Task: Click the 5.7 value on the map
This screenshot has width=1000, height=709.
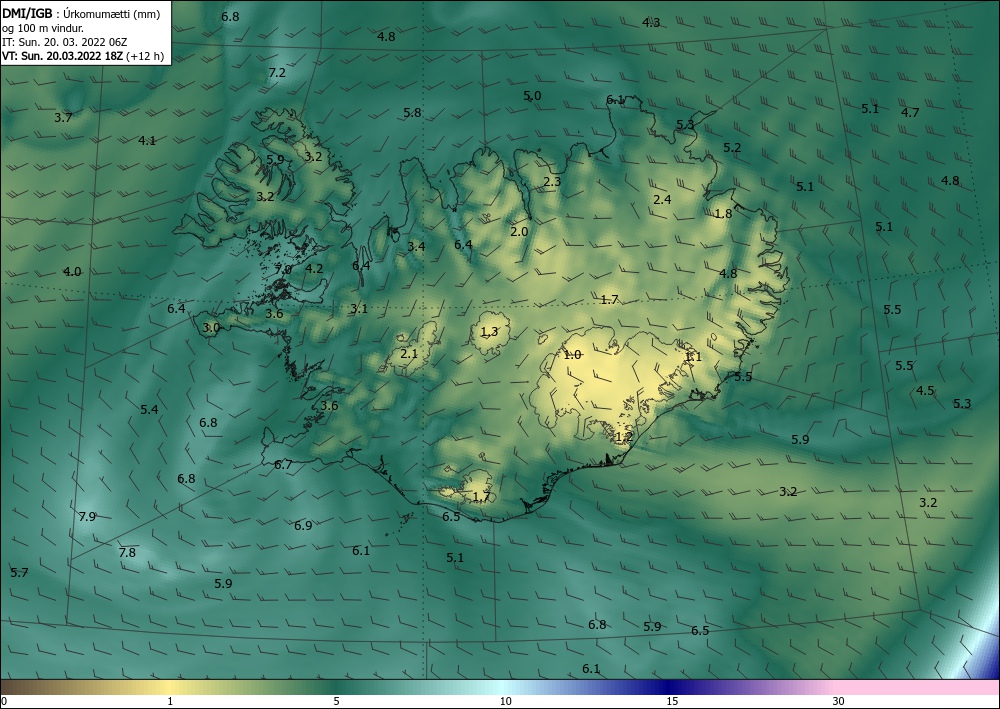Action: [x=19, y=573]
